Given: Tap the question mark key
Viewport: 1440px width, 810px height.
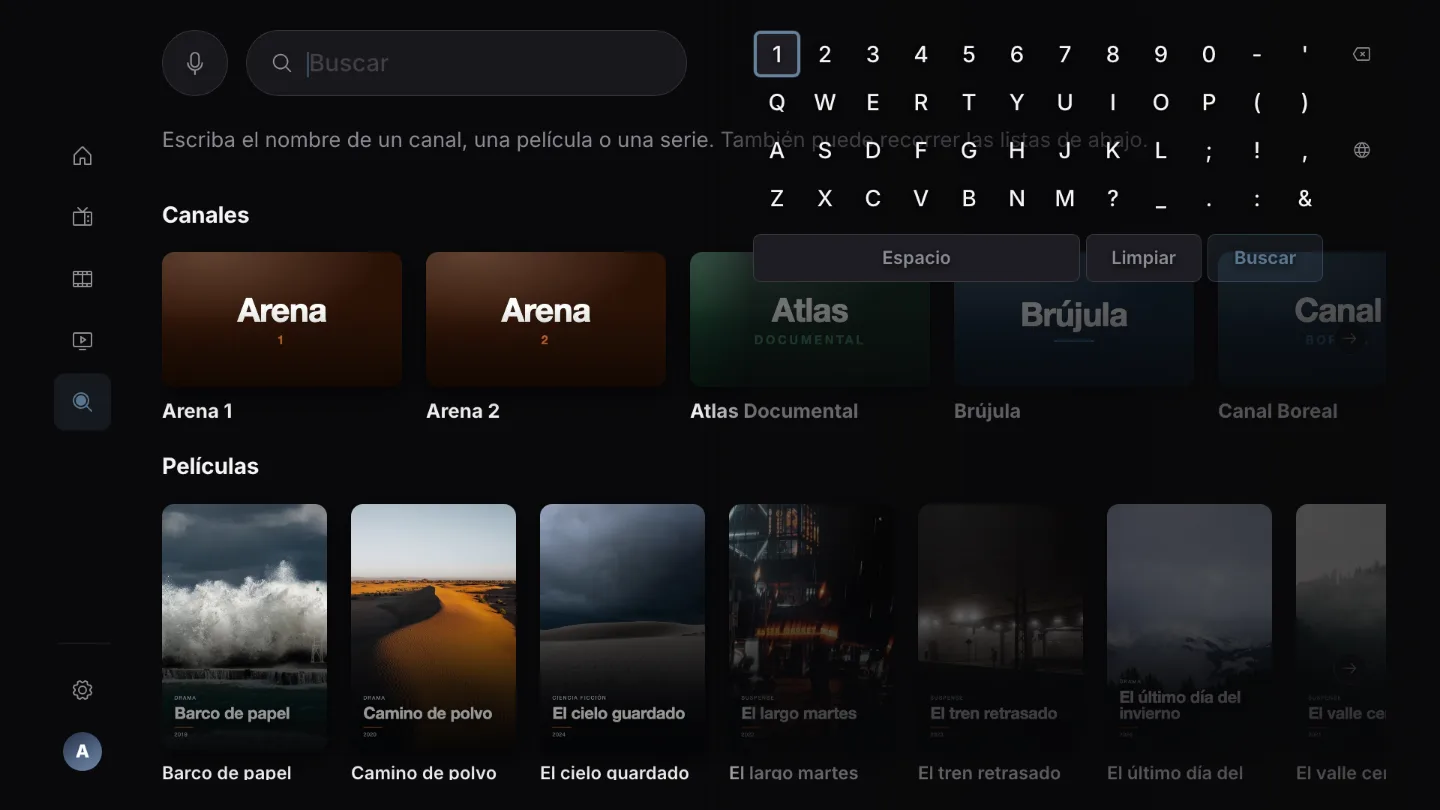Looking at the screenshot, I should (1113, 198).
